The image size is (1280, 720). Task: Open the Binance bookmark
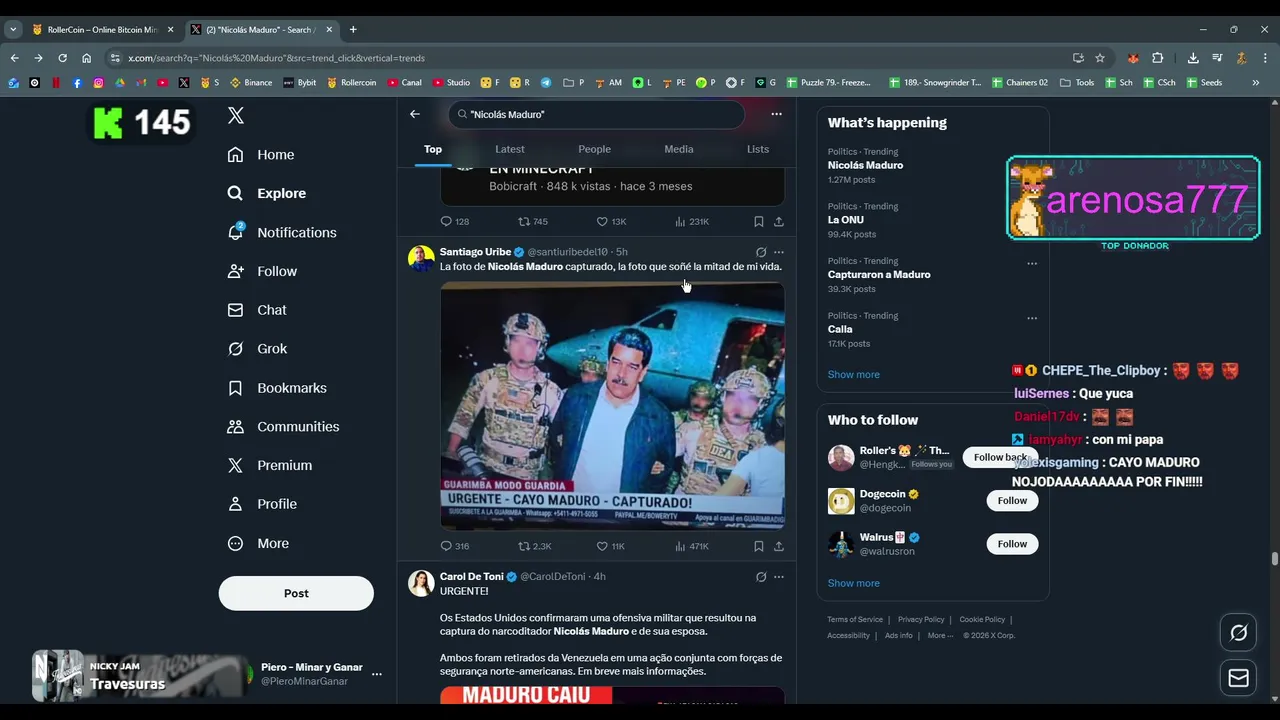tap(251, 83)
